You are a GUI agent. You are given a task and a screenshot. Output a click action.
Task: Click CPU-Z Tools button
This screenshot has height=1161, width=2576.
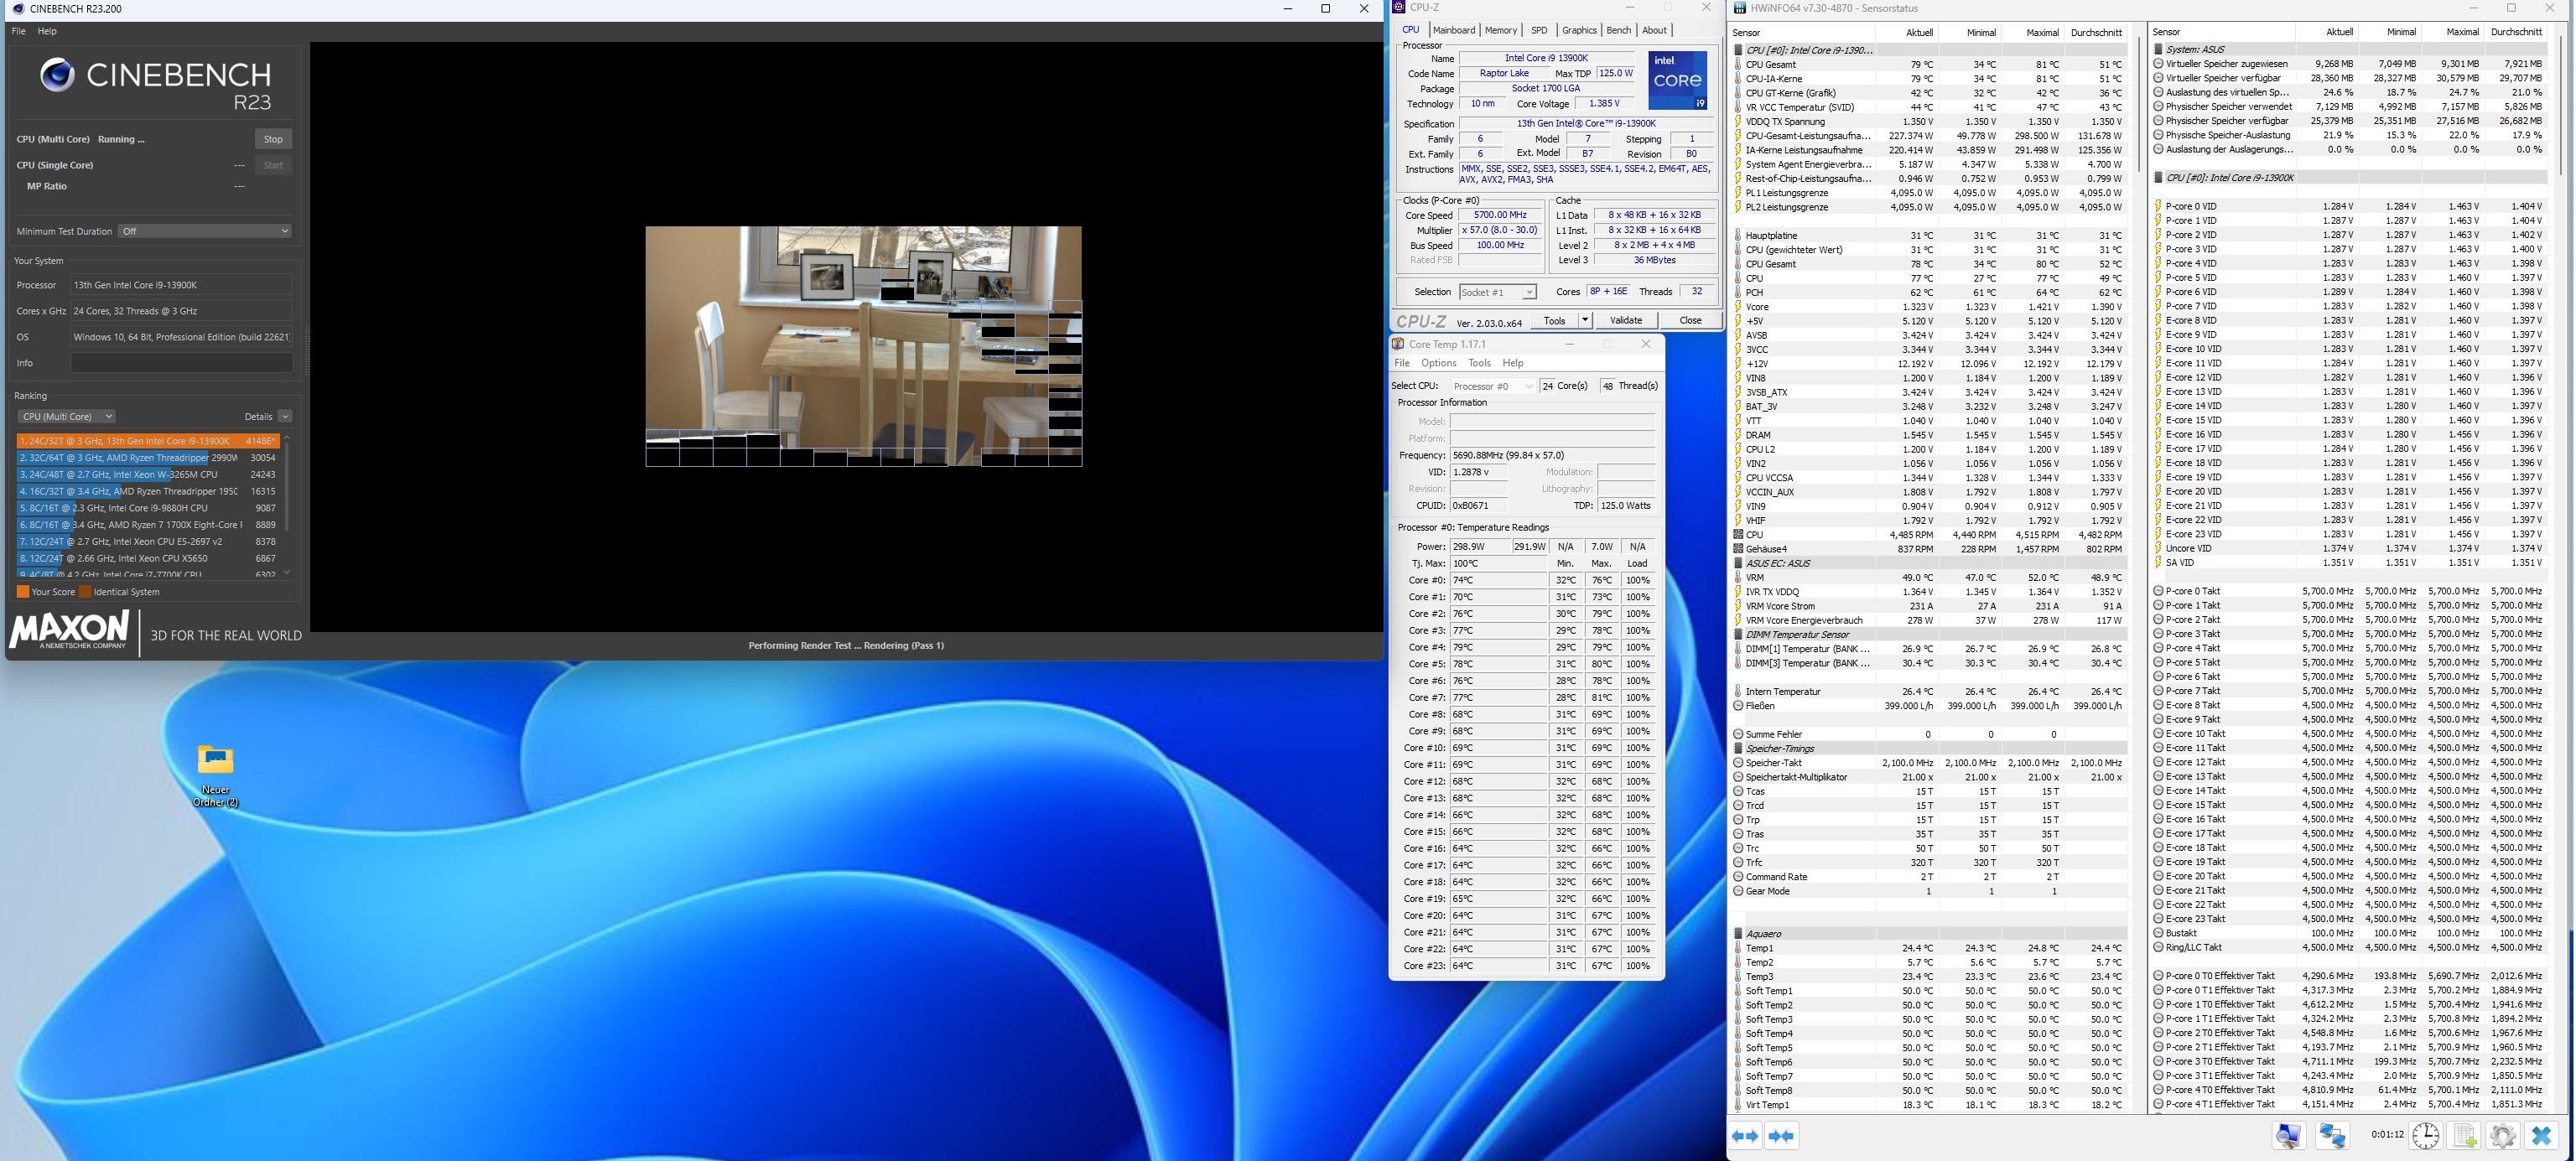[x=1554, y=320]
